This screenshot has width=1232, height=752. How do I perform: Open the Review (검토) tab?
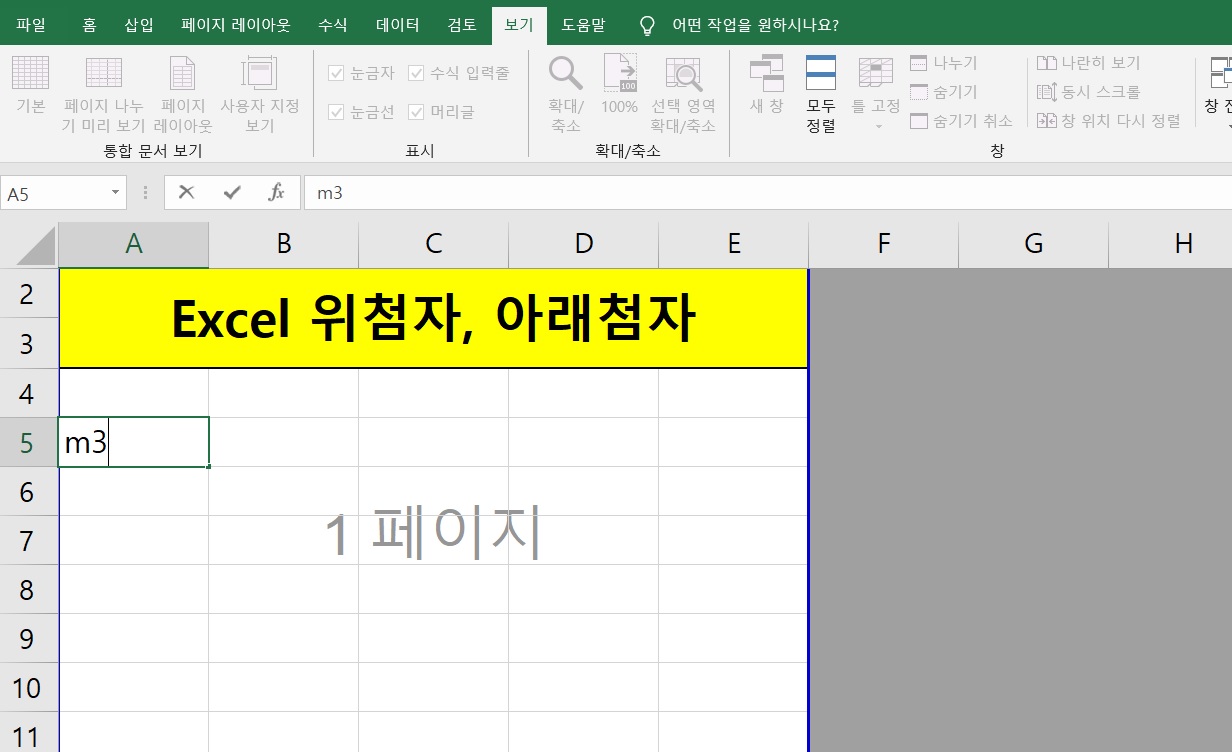click(462, 25)
